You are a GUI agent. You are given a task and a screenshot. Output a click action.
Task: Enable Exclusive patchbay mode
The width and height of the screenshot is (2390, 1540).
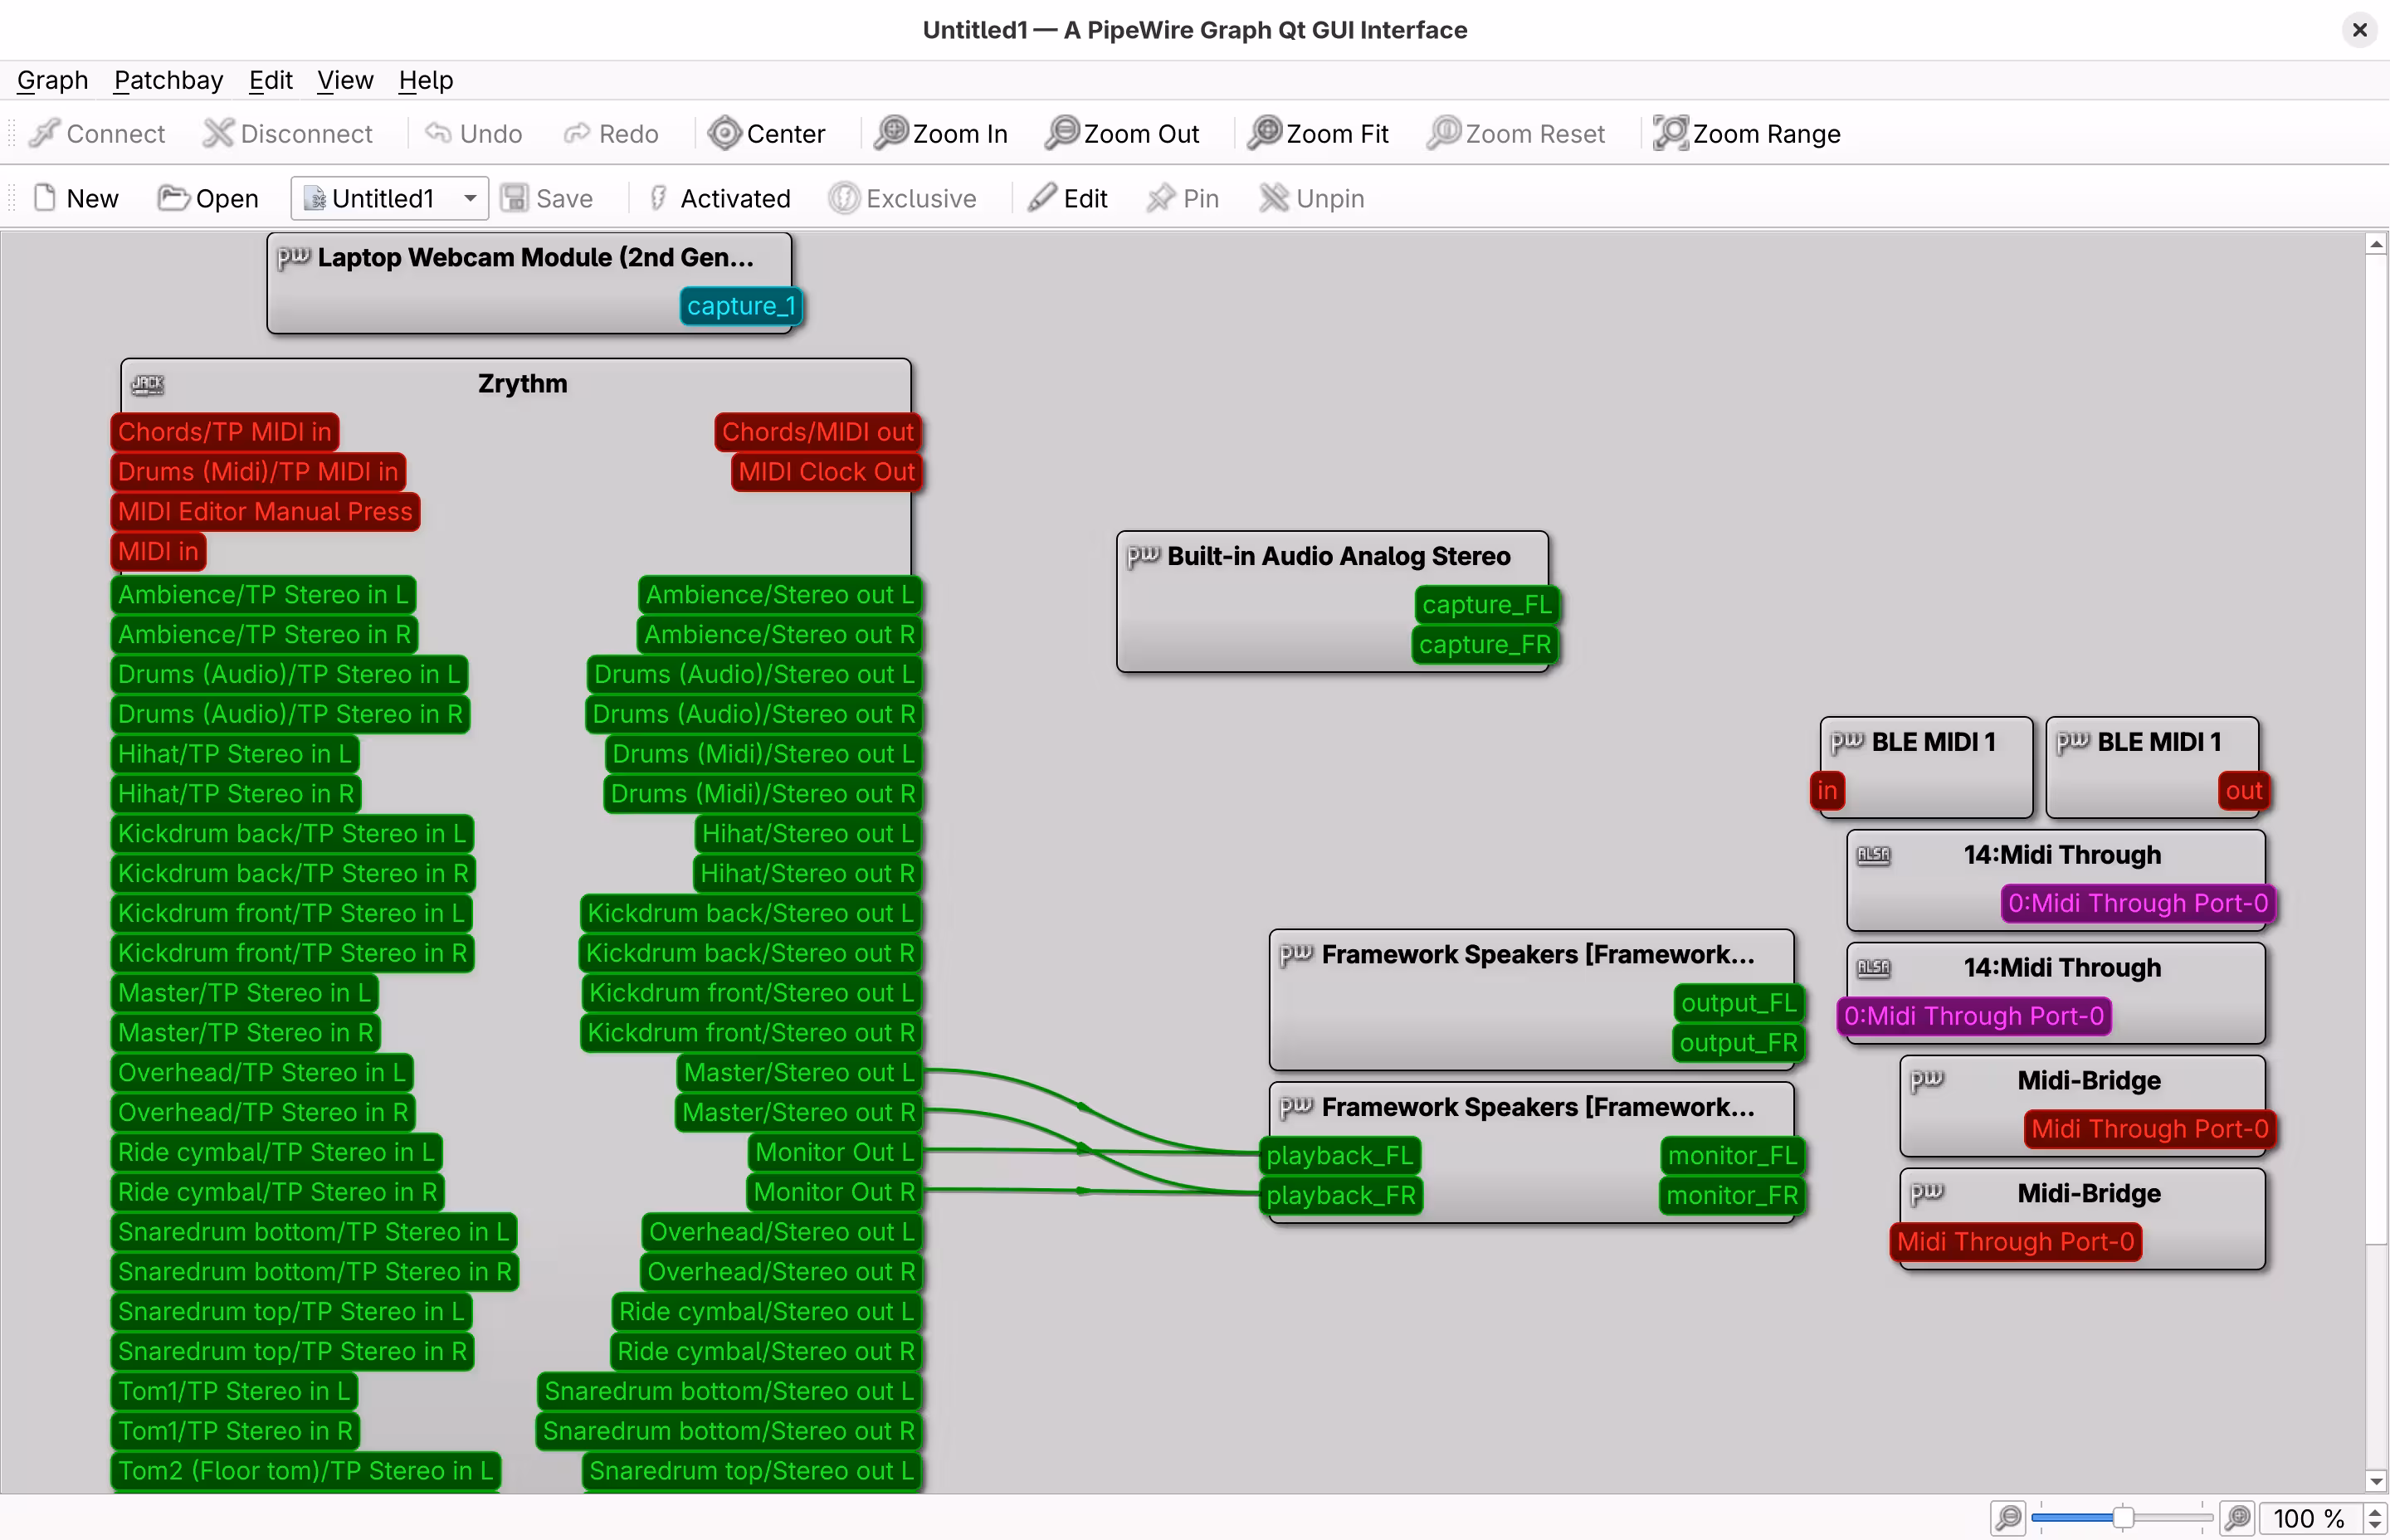(x=903, y=198)
